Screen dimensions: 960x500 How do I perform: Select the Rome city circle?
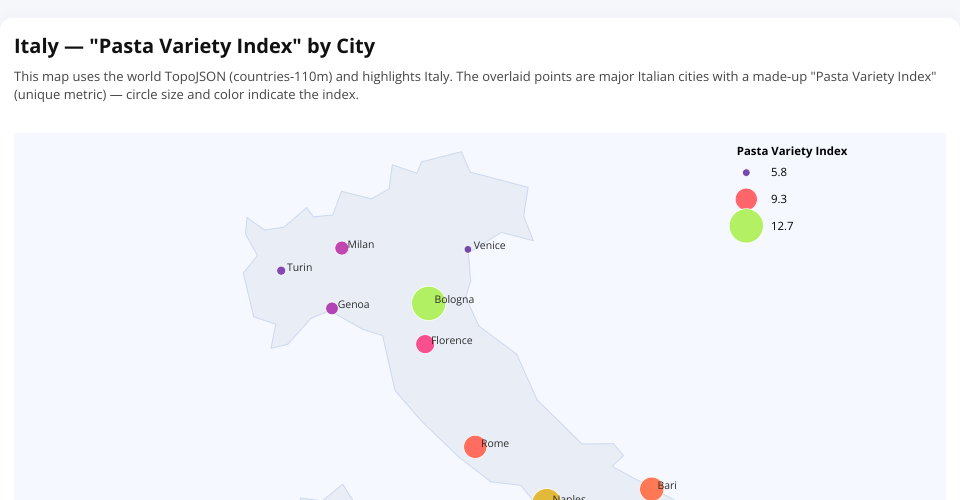[x=475, y=447]
